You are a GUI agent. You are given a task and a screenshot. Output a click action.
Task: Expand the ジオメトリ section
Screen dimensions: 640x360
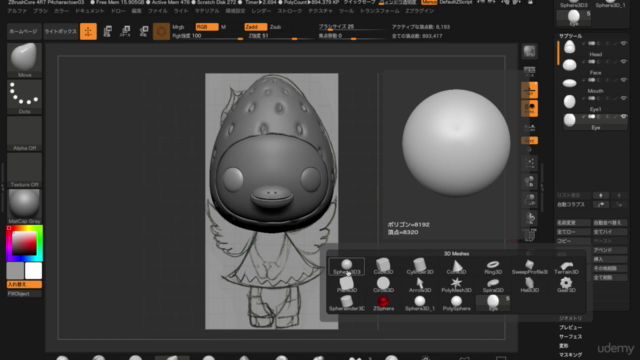pos(570,318)
